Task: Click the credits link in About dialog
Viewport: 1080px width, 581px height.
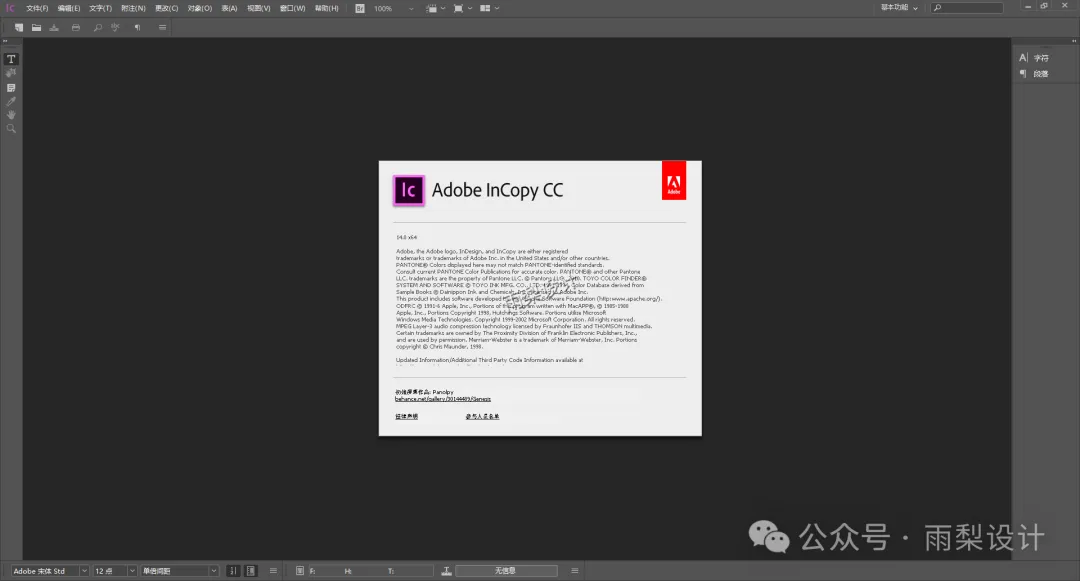Action: click(482, 416)
